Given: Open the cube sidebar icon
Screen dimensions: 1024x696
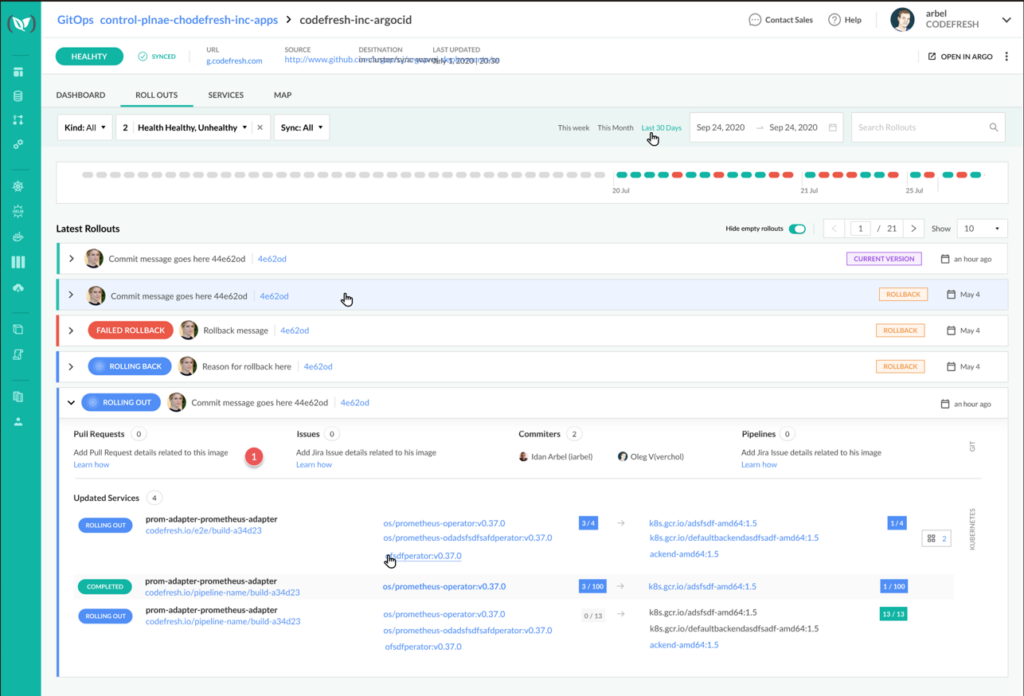Looking at the screenshot, I should click(x=18, y=330).
